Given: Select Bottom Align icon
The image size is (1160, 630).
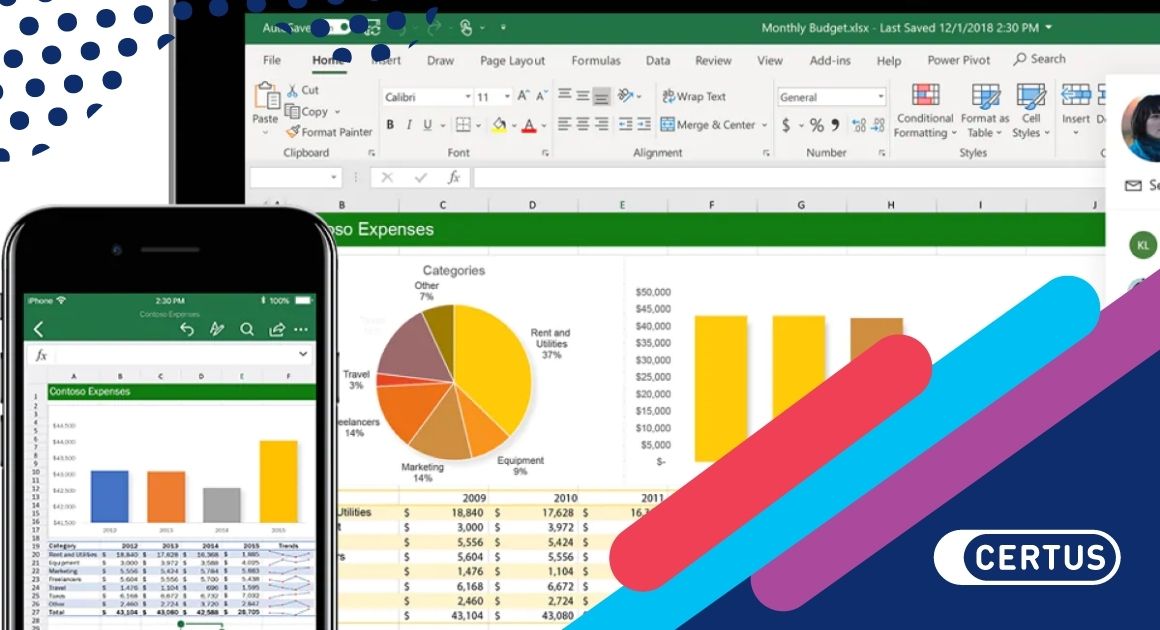Looking at the screenshot, I should [602, 96].
